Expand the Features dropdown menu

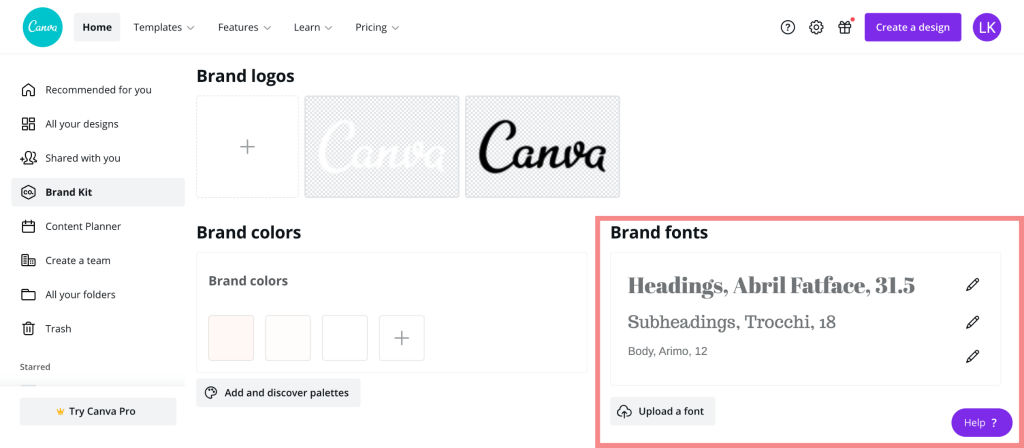point(244,27)
